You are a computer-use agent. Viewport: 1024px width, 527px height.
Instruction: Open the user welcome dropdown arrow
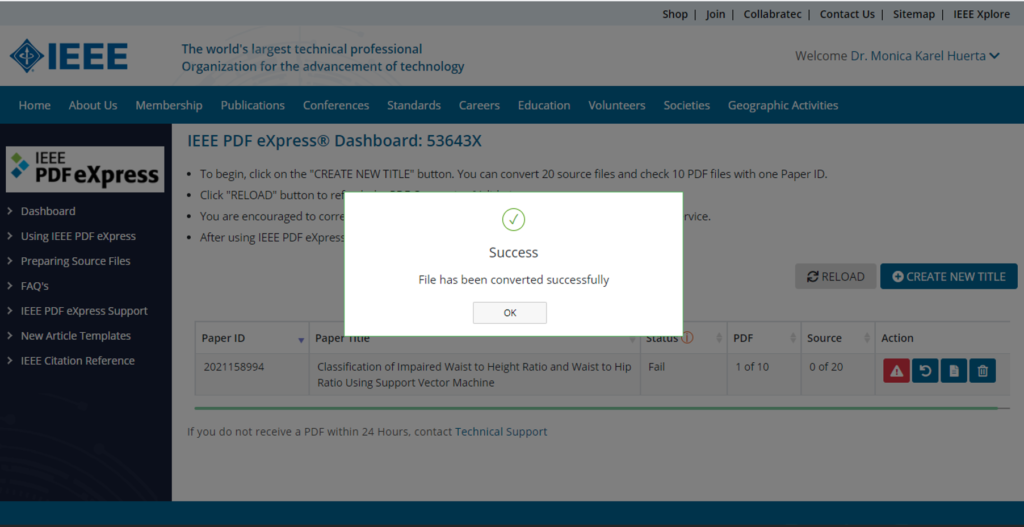click(994, 56)
